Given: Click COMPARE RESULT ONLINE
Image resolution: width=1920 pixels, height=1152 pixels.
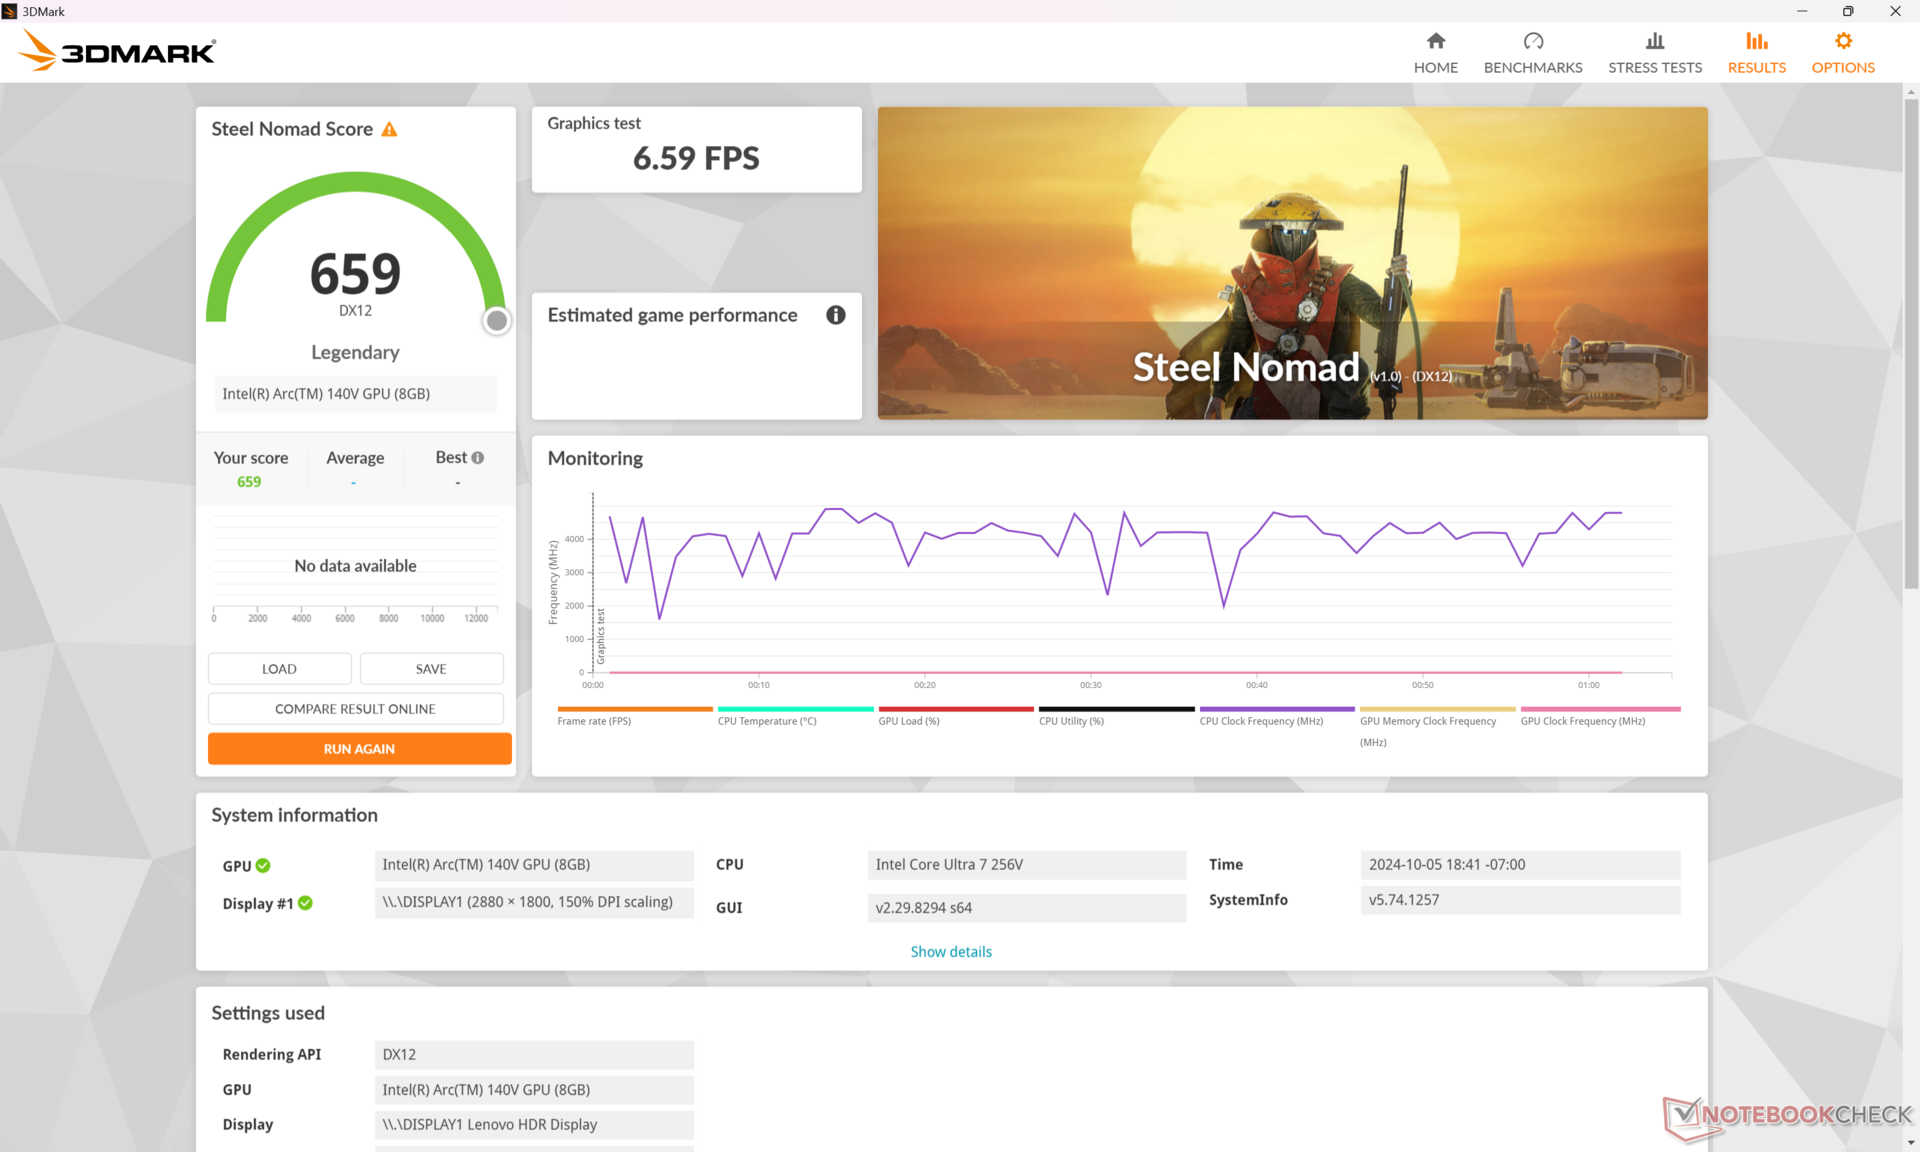Looking at the screenshot, I should coord(355,709).
